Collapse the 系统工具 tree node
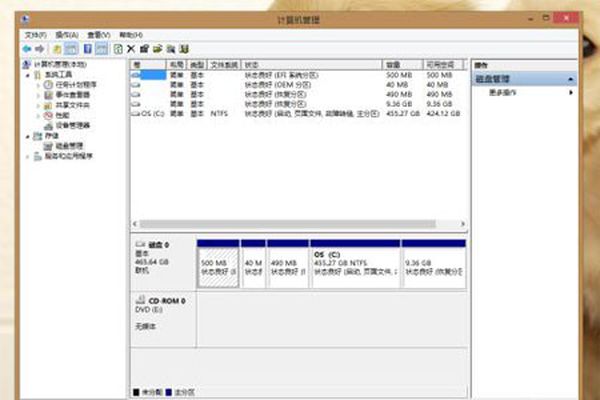The width and height of the screenshot is (600, 400). 30,75
